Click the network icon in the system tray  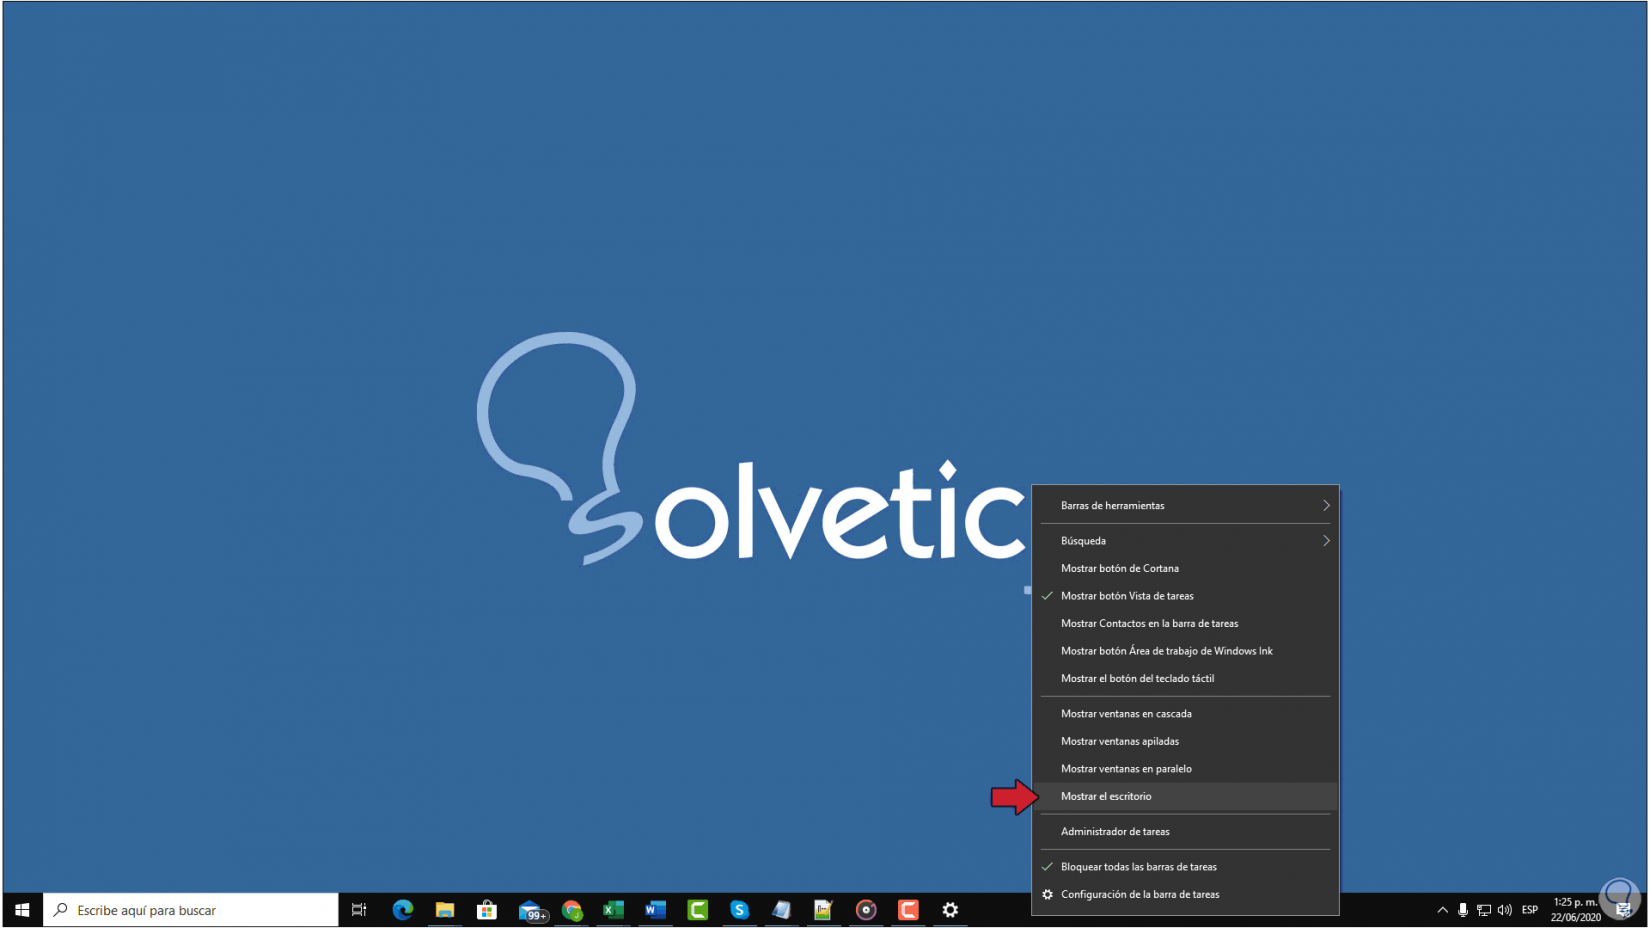pyautogui.click(x=1484, y=910)
